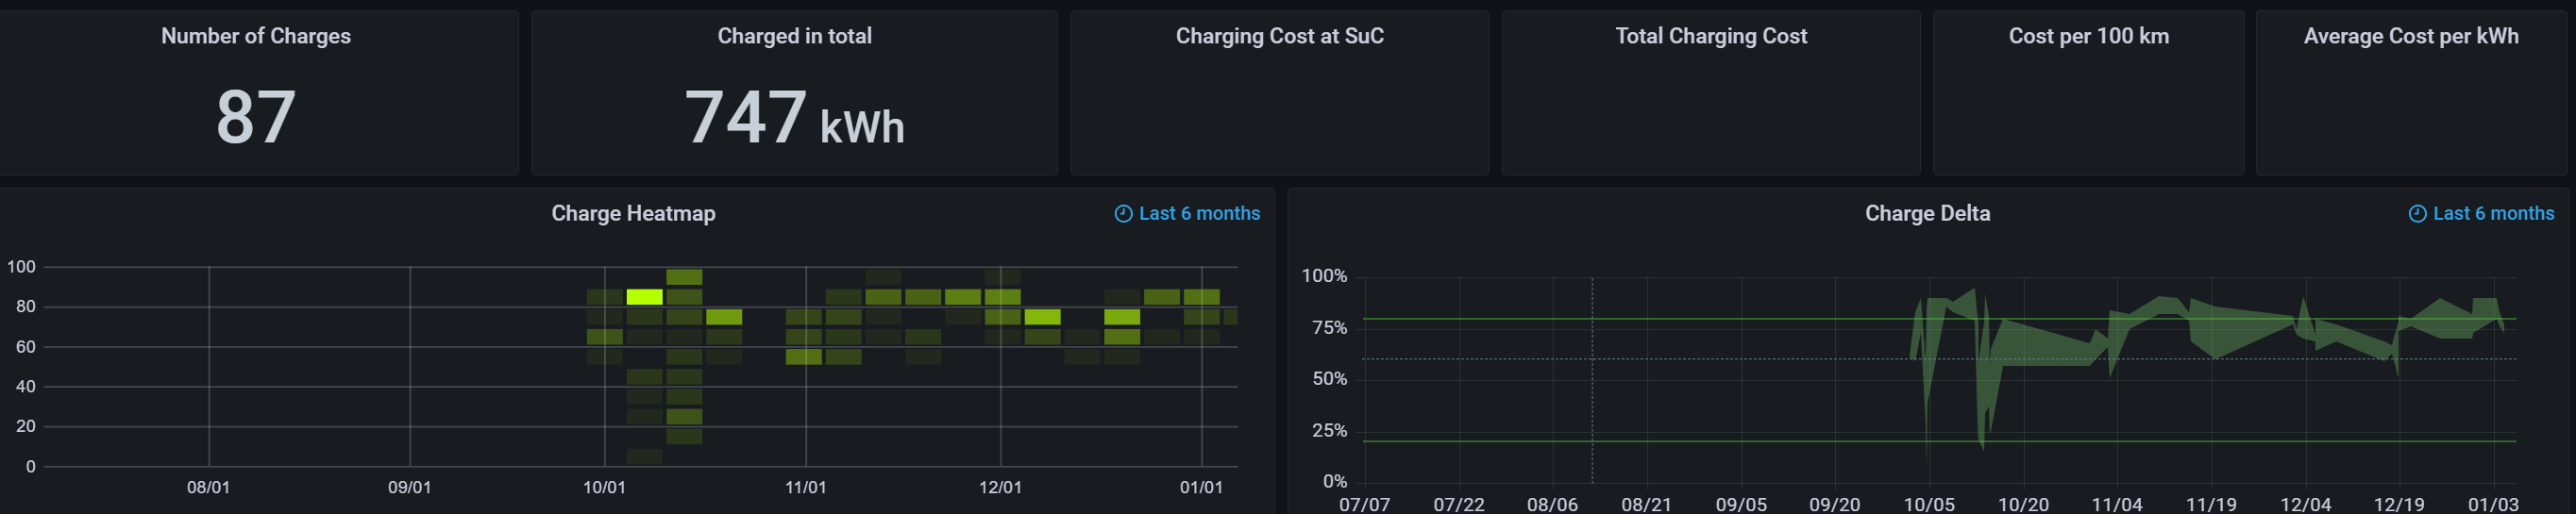Click the brightest yellow-green heatmap cell
This screenshot has width=2576, height=514.
644,297
